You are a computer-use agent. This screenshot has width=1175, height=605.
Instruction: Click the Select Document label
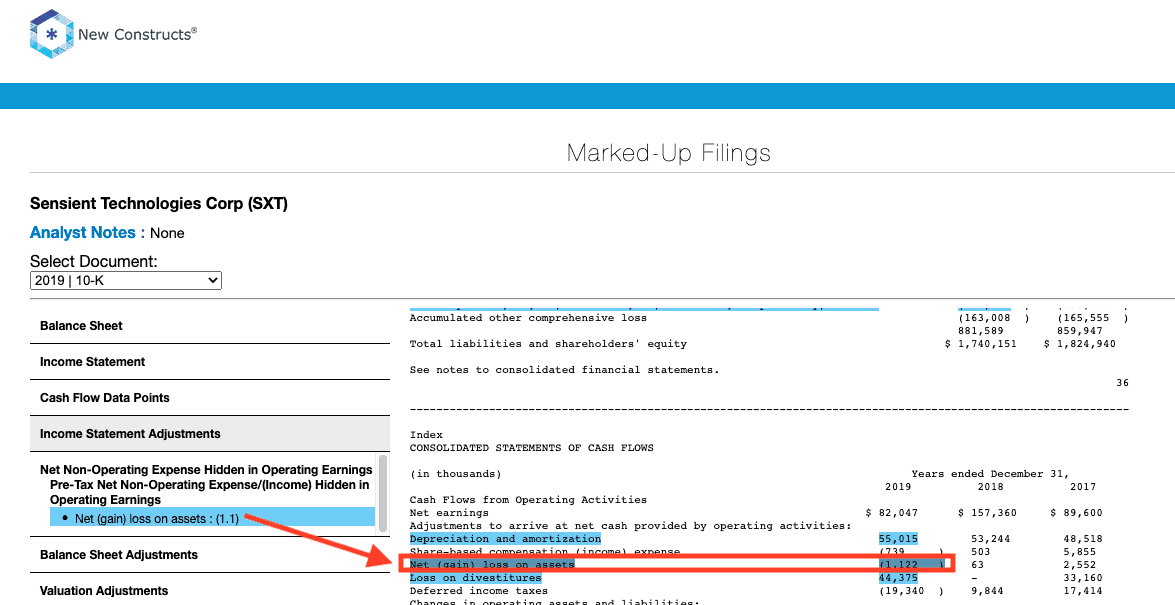click(x=94, y=262)
